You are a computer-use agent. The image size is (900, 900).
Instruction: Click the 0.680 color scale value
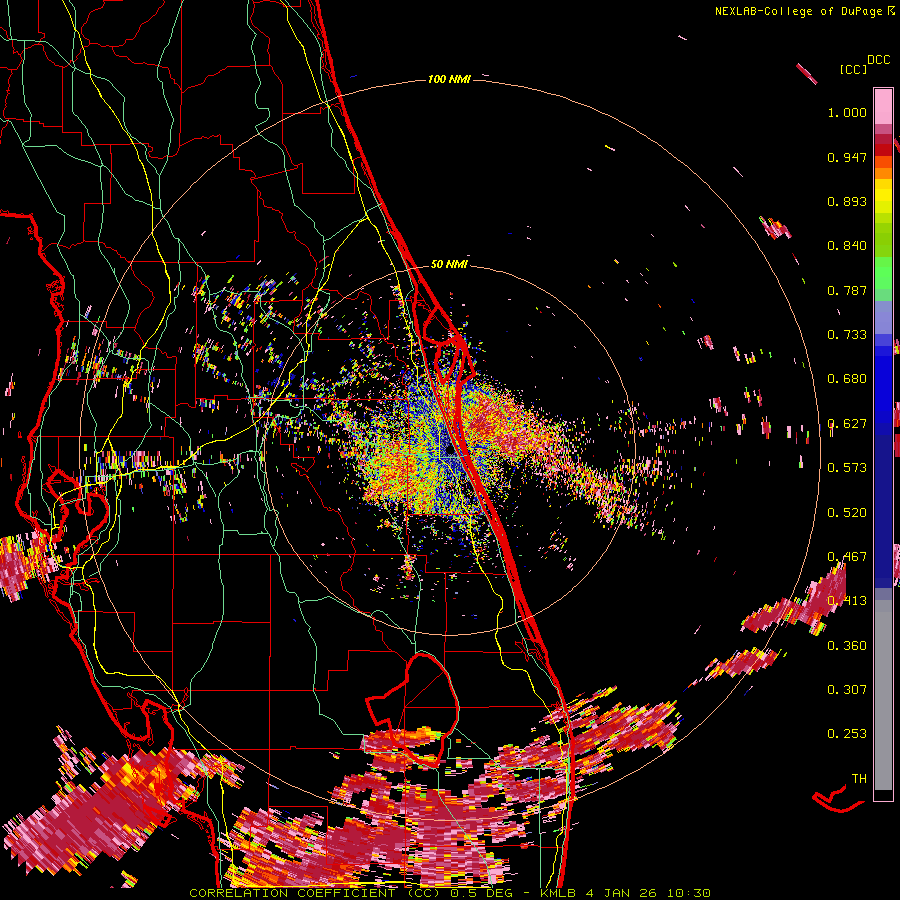(847, 379)
